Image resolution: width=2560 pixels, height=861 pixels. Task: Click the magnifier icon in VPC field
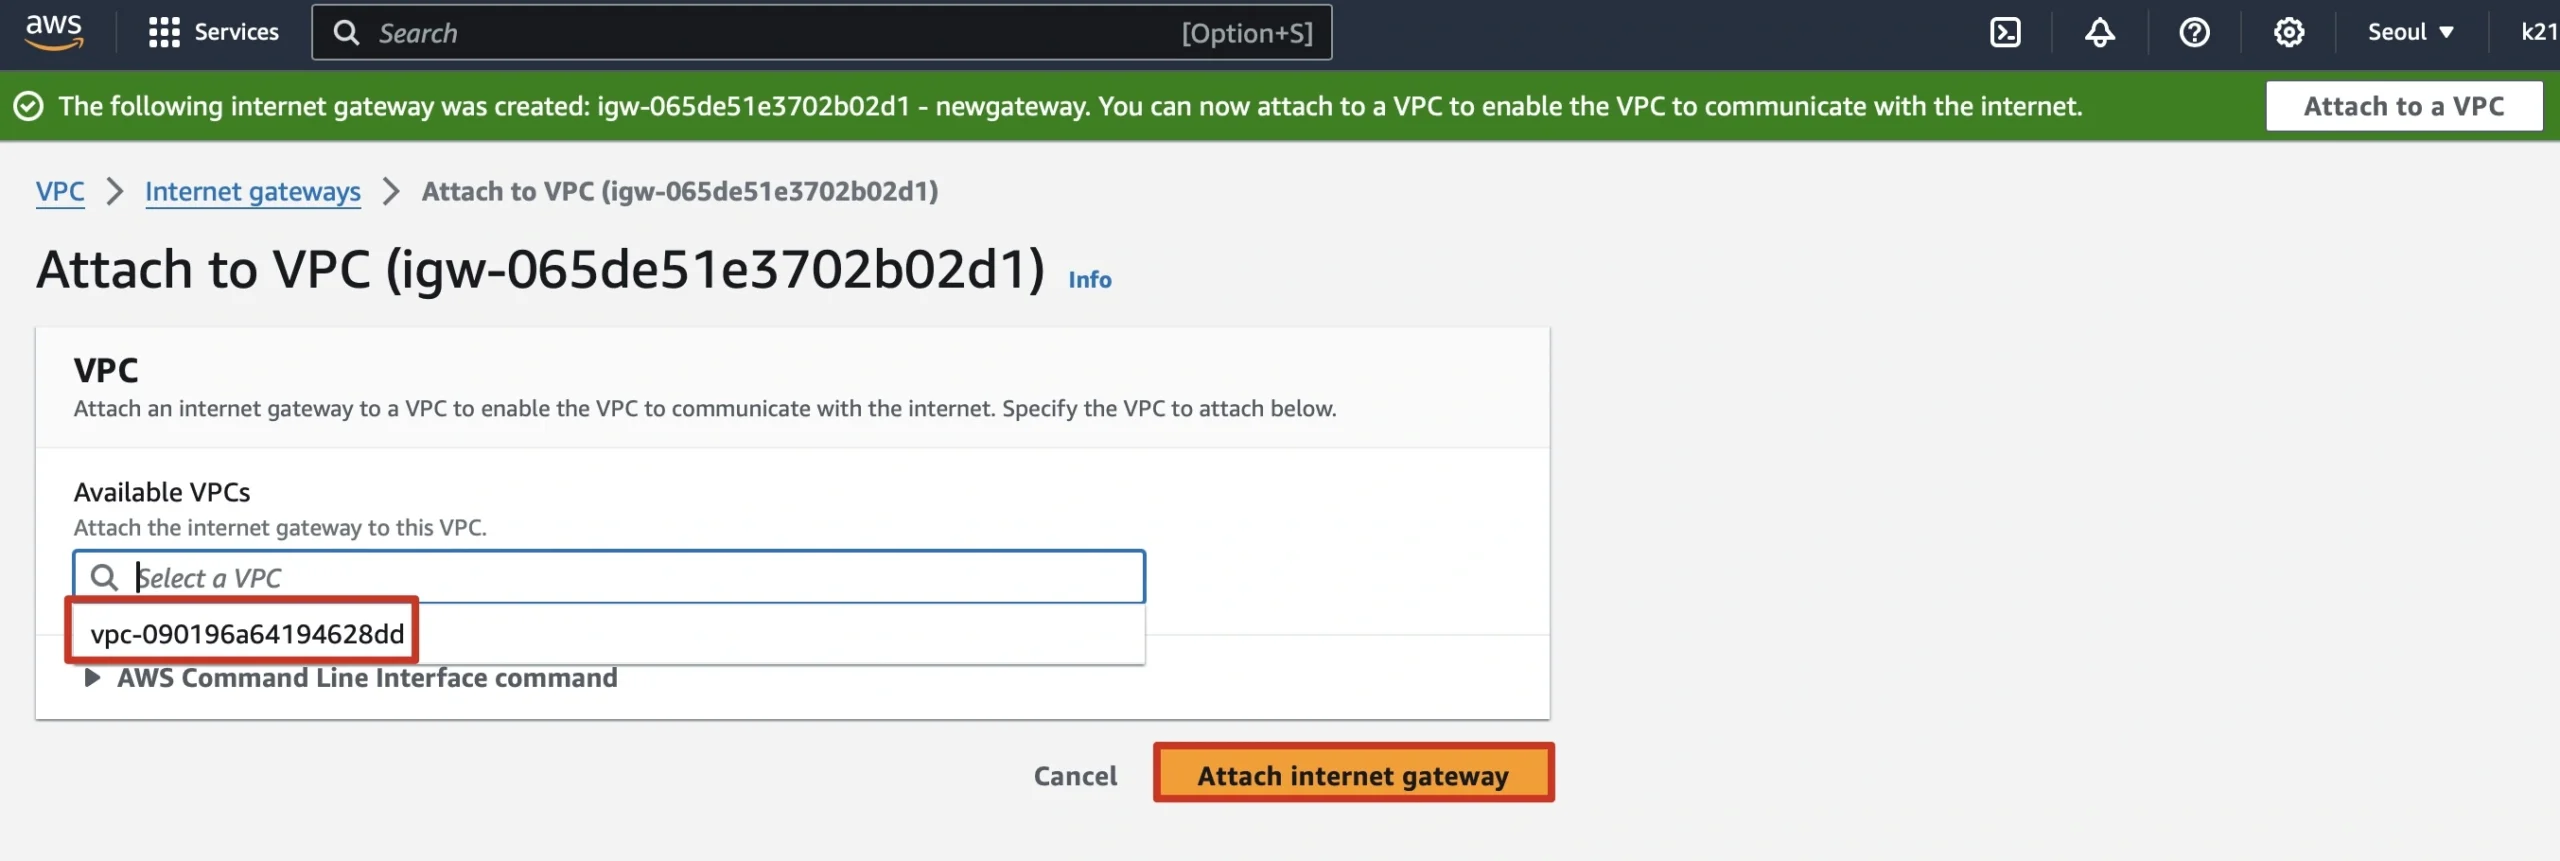click(x=104, y=577)
